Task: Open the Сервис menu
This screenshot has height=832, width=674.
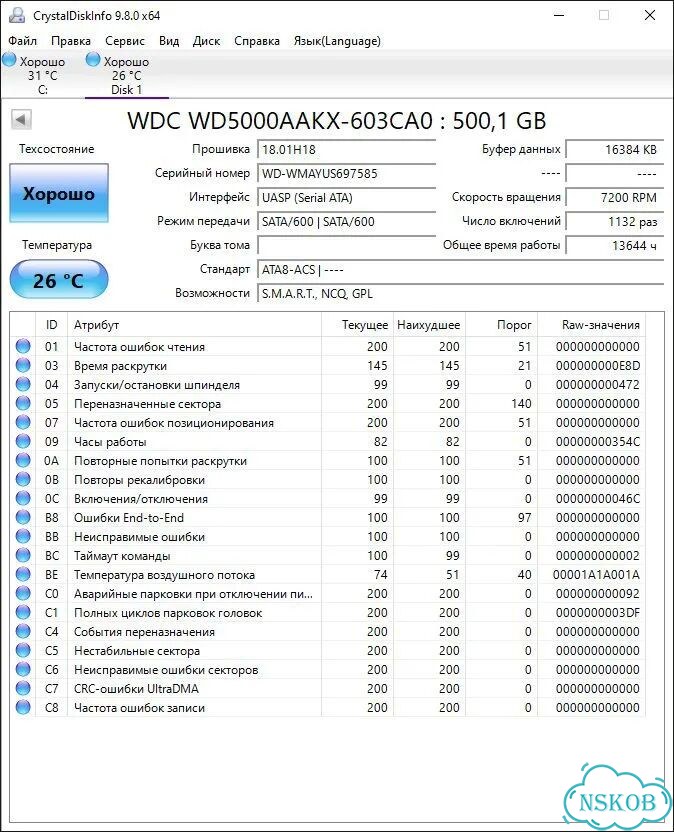Action: (125, 41)
